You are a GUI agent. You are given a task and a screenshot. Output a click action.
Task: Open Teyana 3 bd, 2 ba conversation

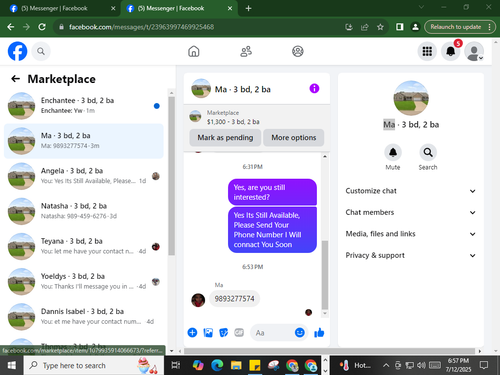84,246
